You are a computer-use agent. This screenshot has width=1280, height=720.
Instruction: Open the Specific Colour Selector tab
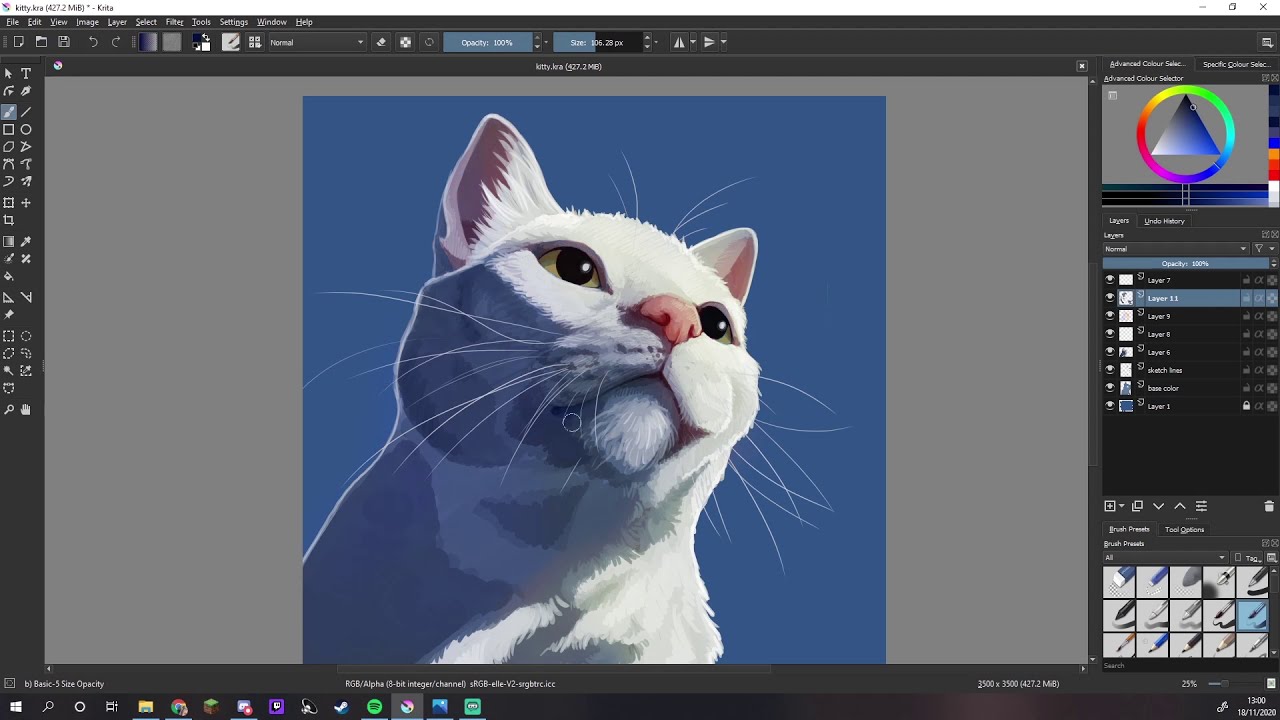pyautogui.click(x=1236, y=64)
